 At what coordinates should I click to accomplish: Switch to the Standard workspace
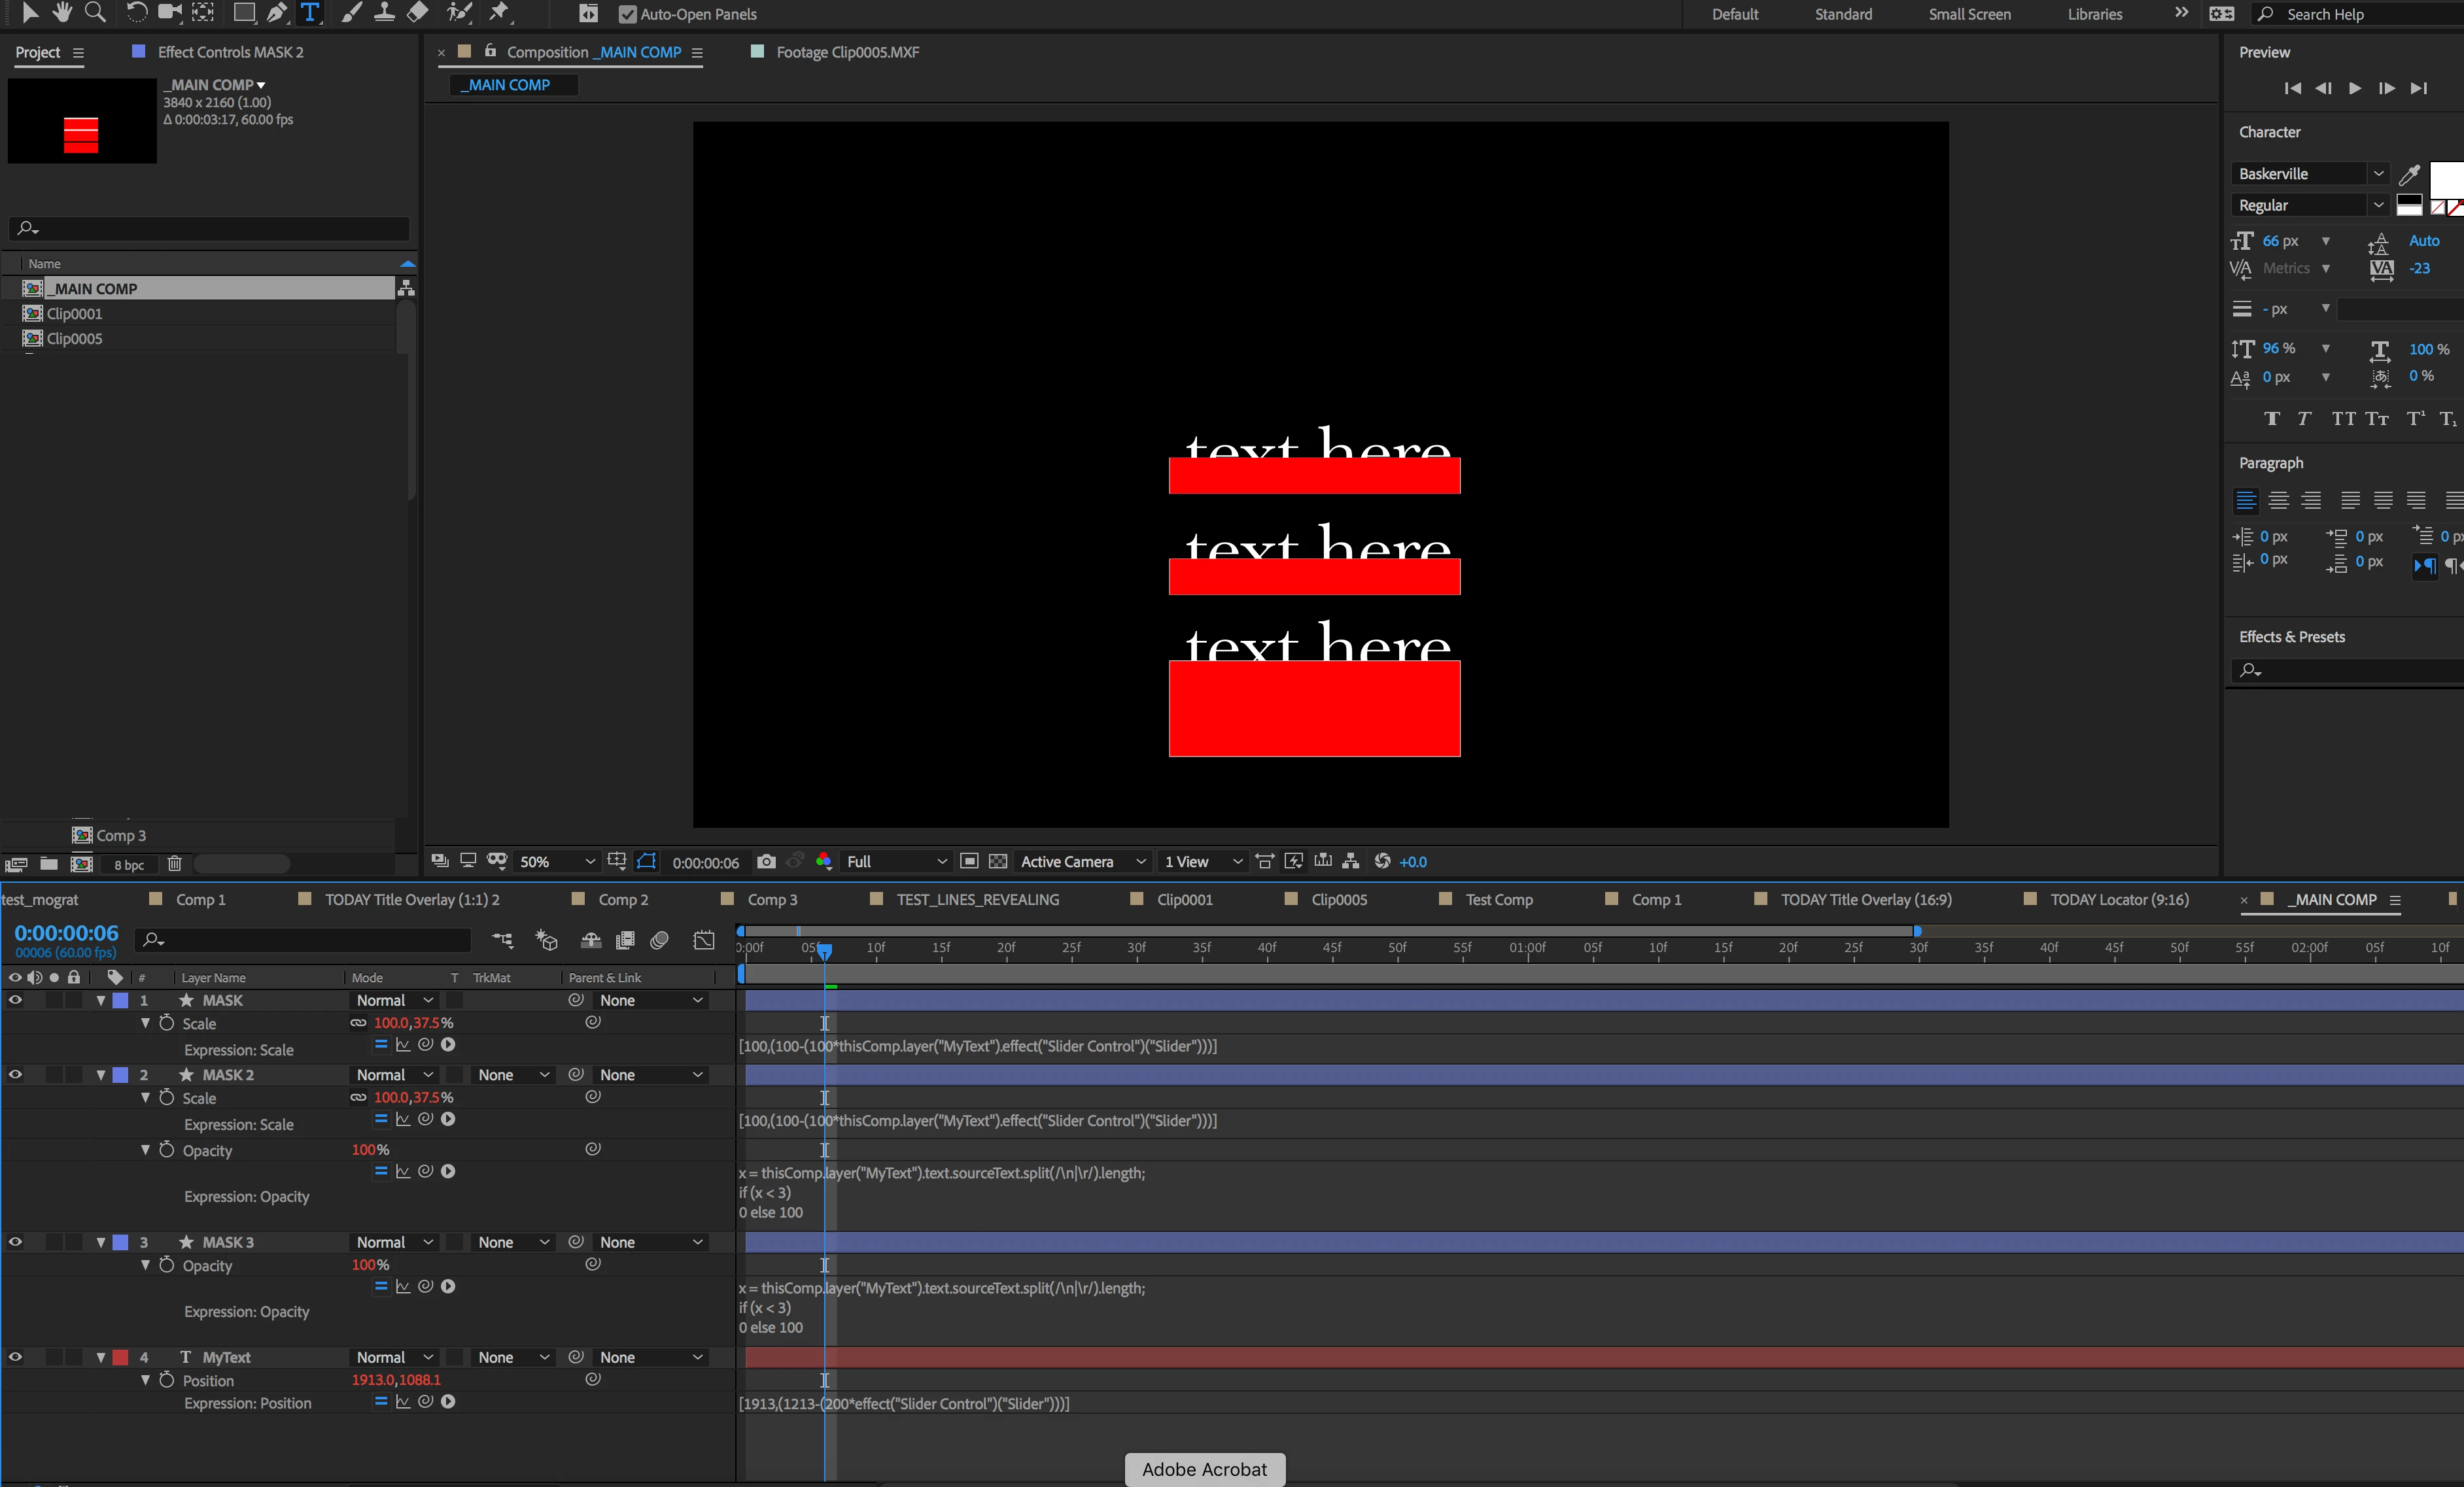[1842, 14]
